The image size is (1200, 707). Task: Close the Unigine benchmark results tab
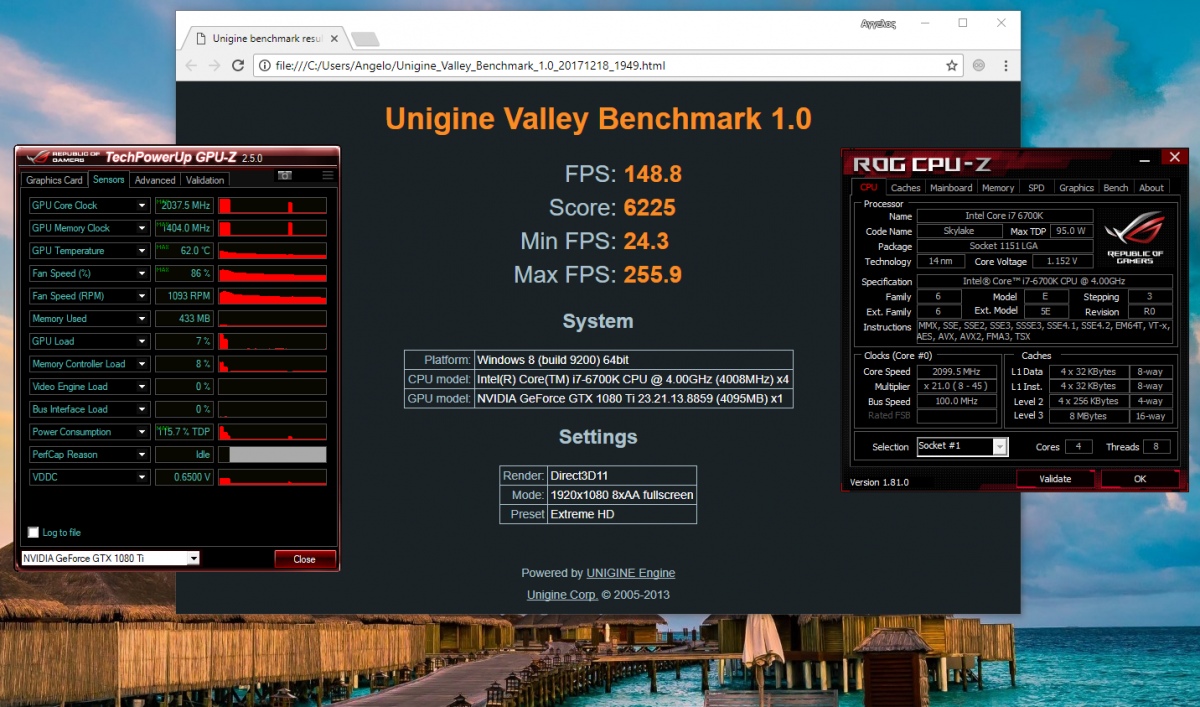point(332,39)
